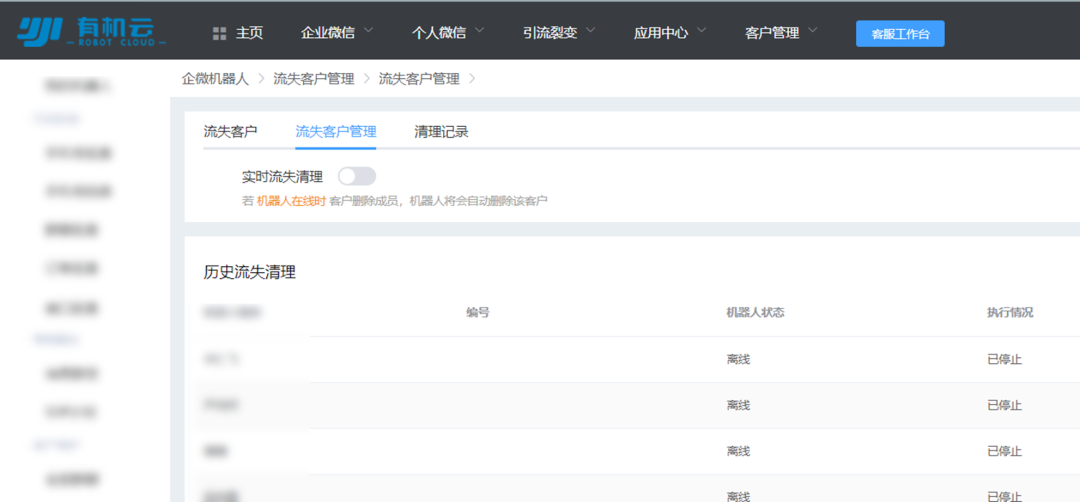
Task: Open the 引流裂变 dropdown
Action: [559, 33]
